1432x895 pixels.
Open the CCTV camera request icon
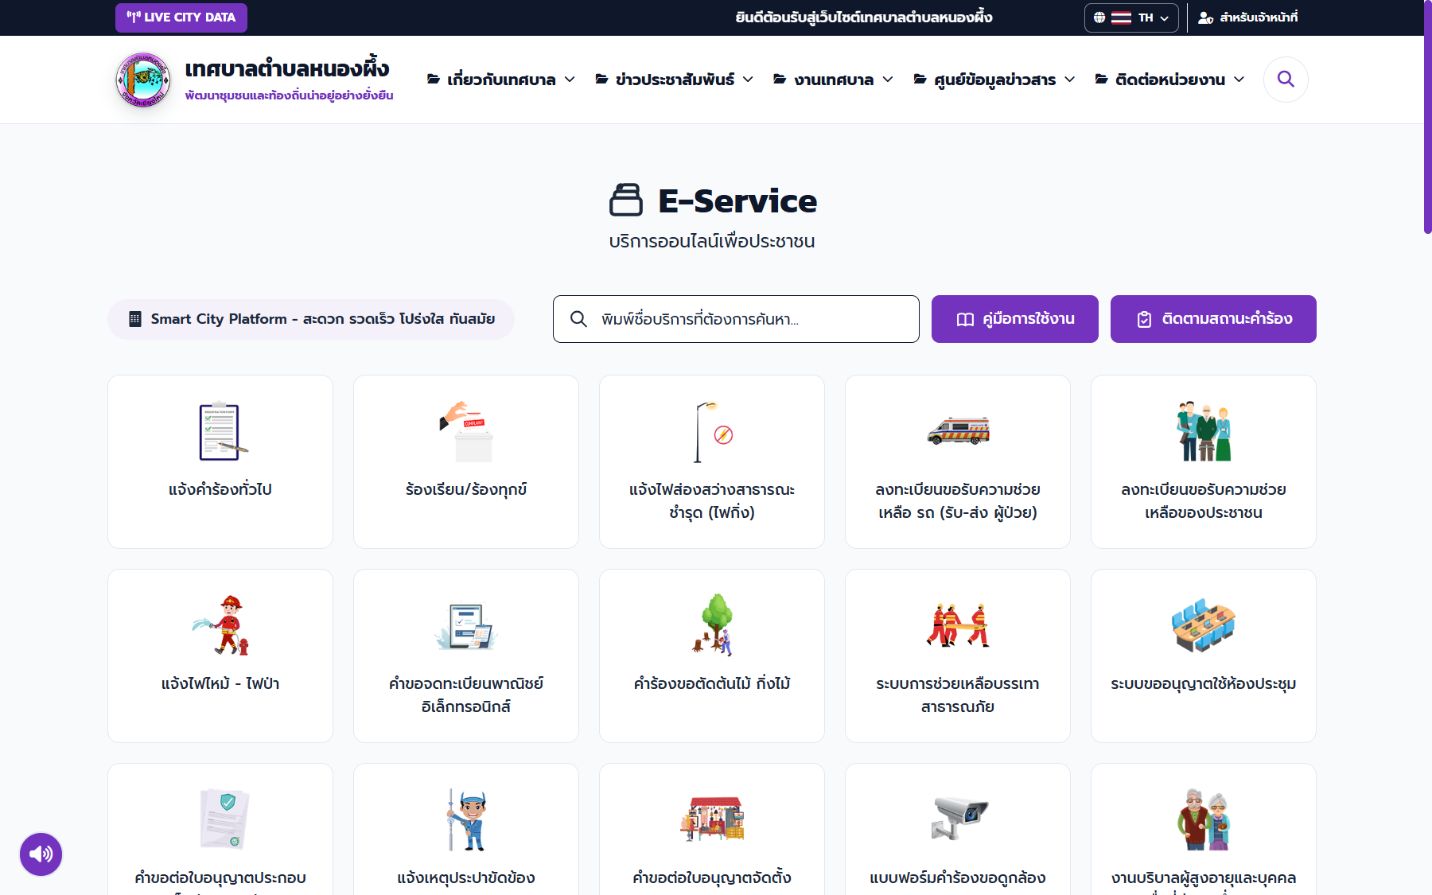point(958,819)
